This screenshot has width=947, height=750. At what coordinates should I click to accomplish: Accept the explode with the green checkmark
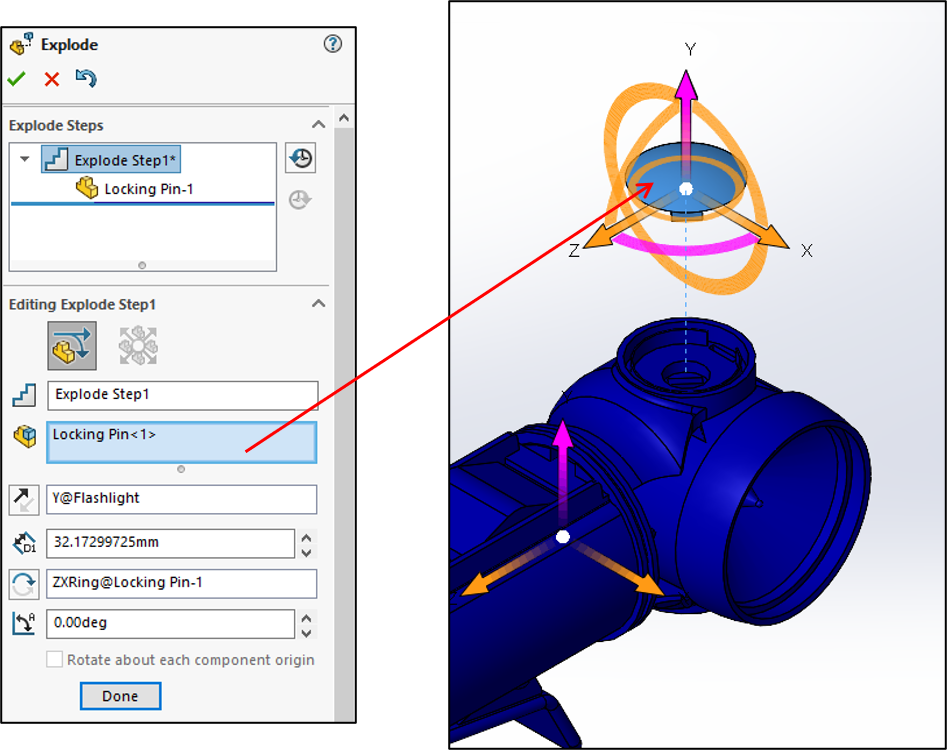point(16,79)
